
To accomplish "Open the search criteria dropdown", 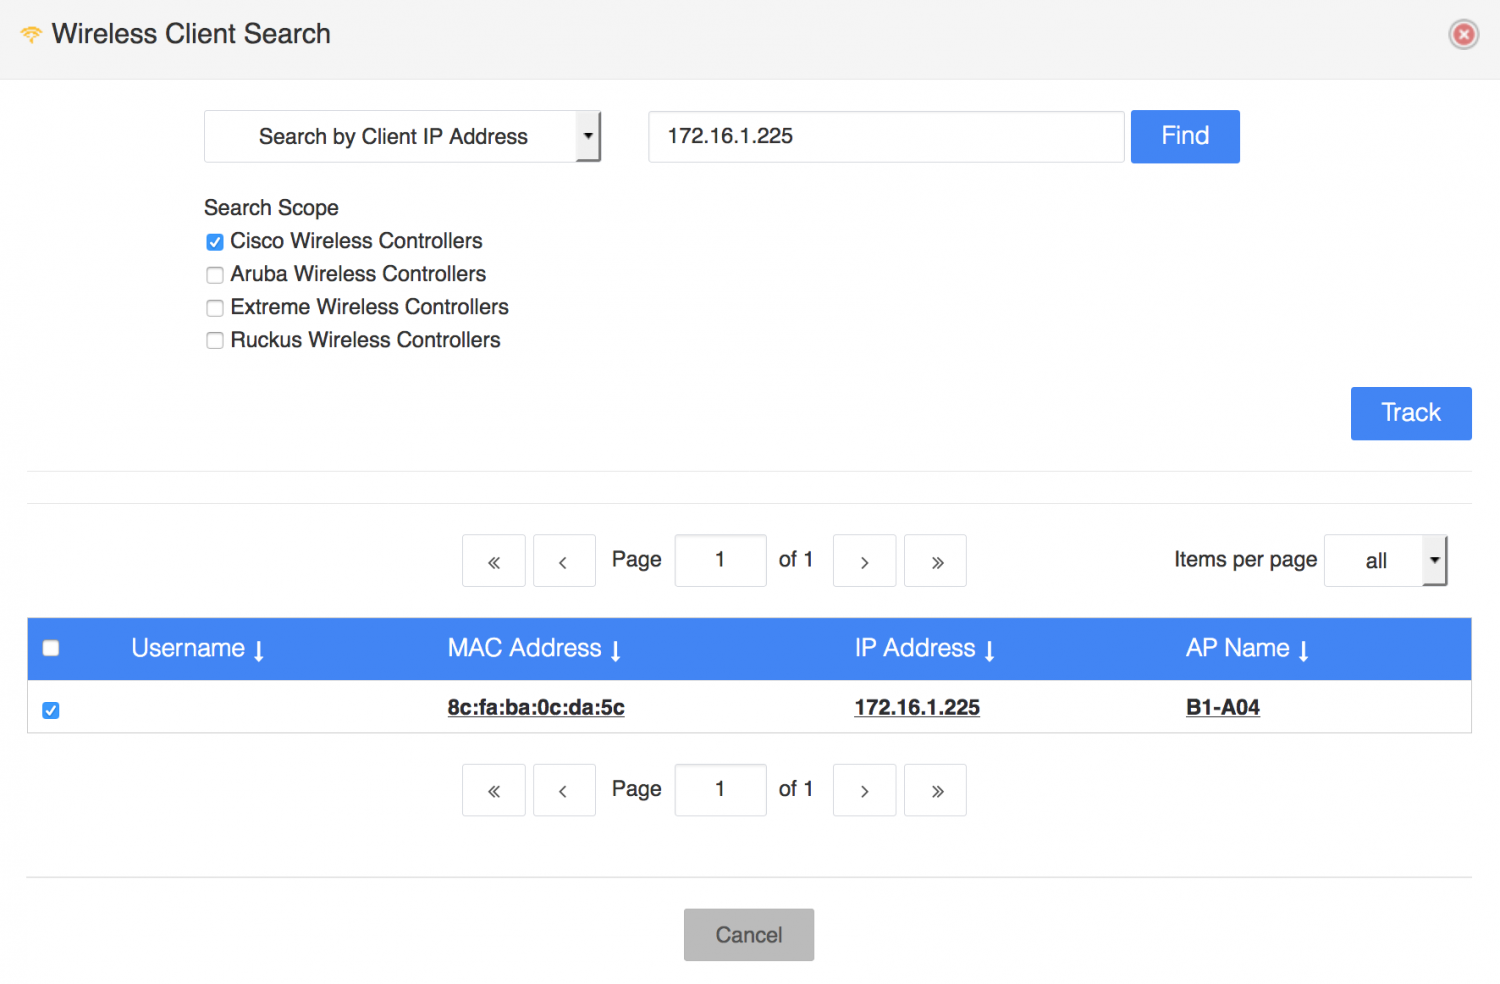I will coord(589,136).
